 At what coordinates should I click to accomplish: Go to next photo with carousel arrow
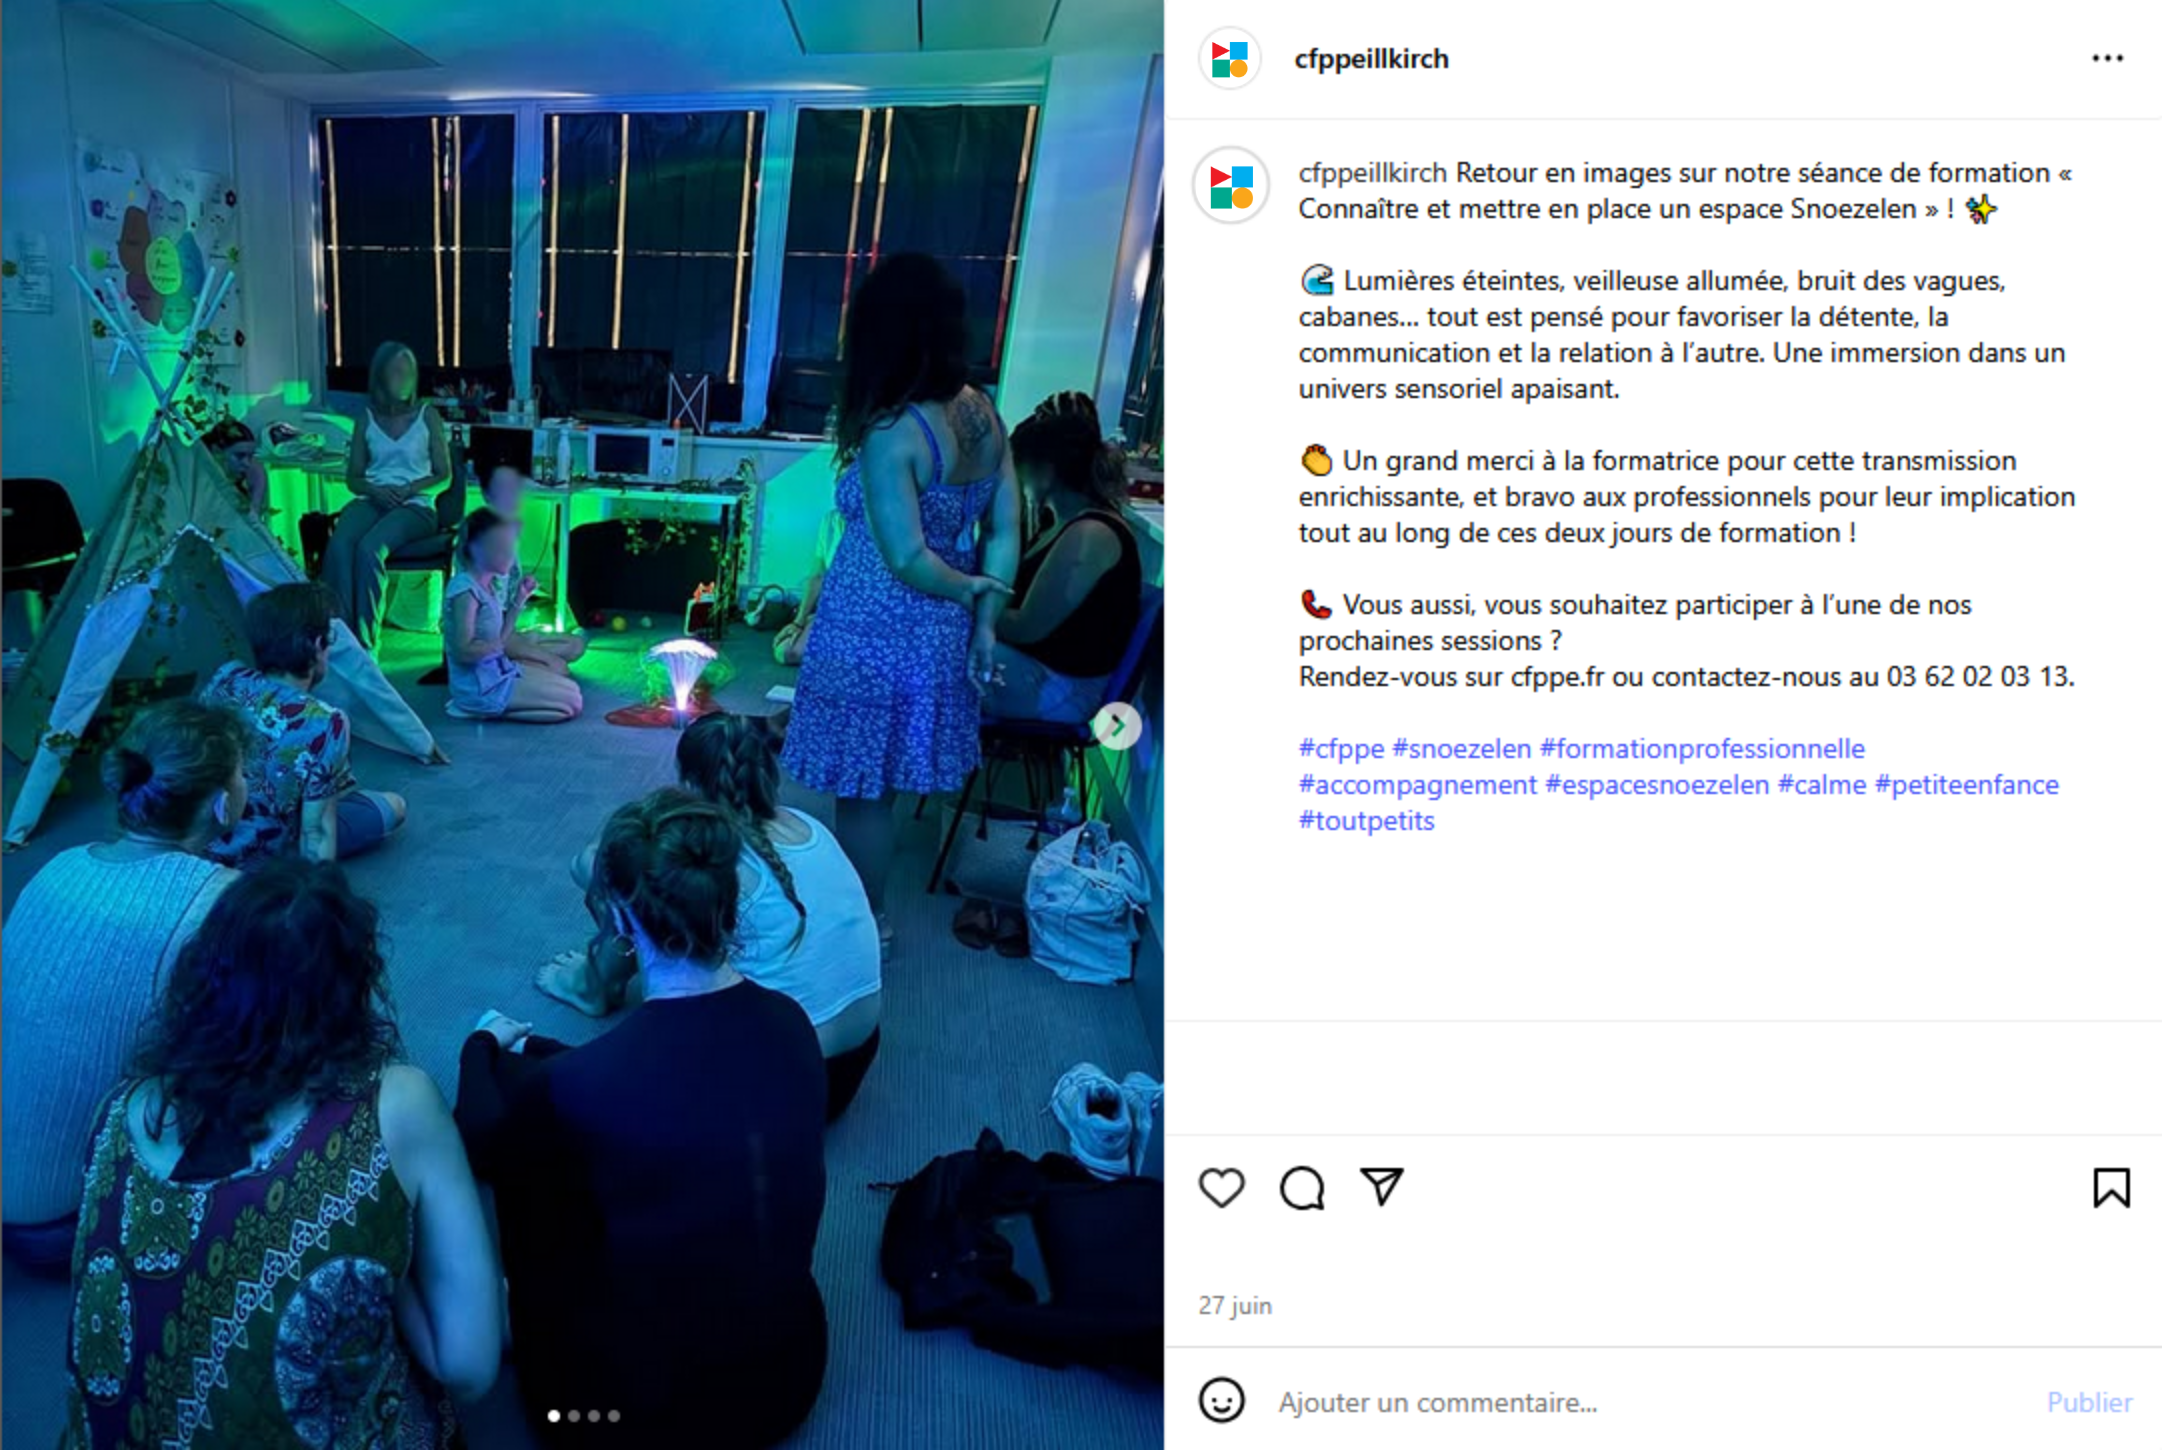pos(1117,726)
